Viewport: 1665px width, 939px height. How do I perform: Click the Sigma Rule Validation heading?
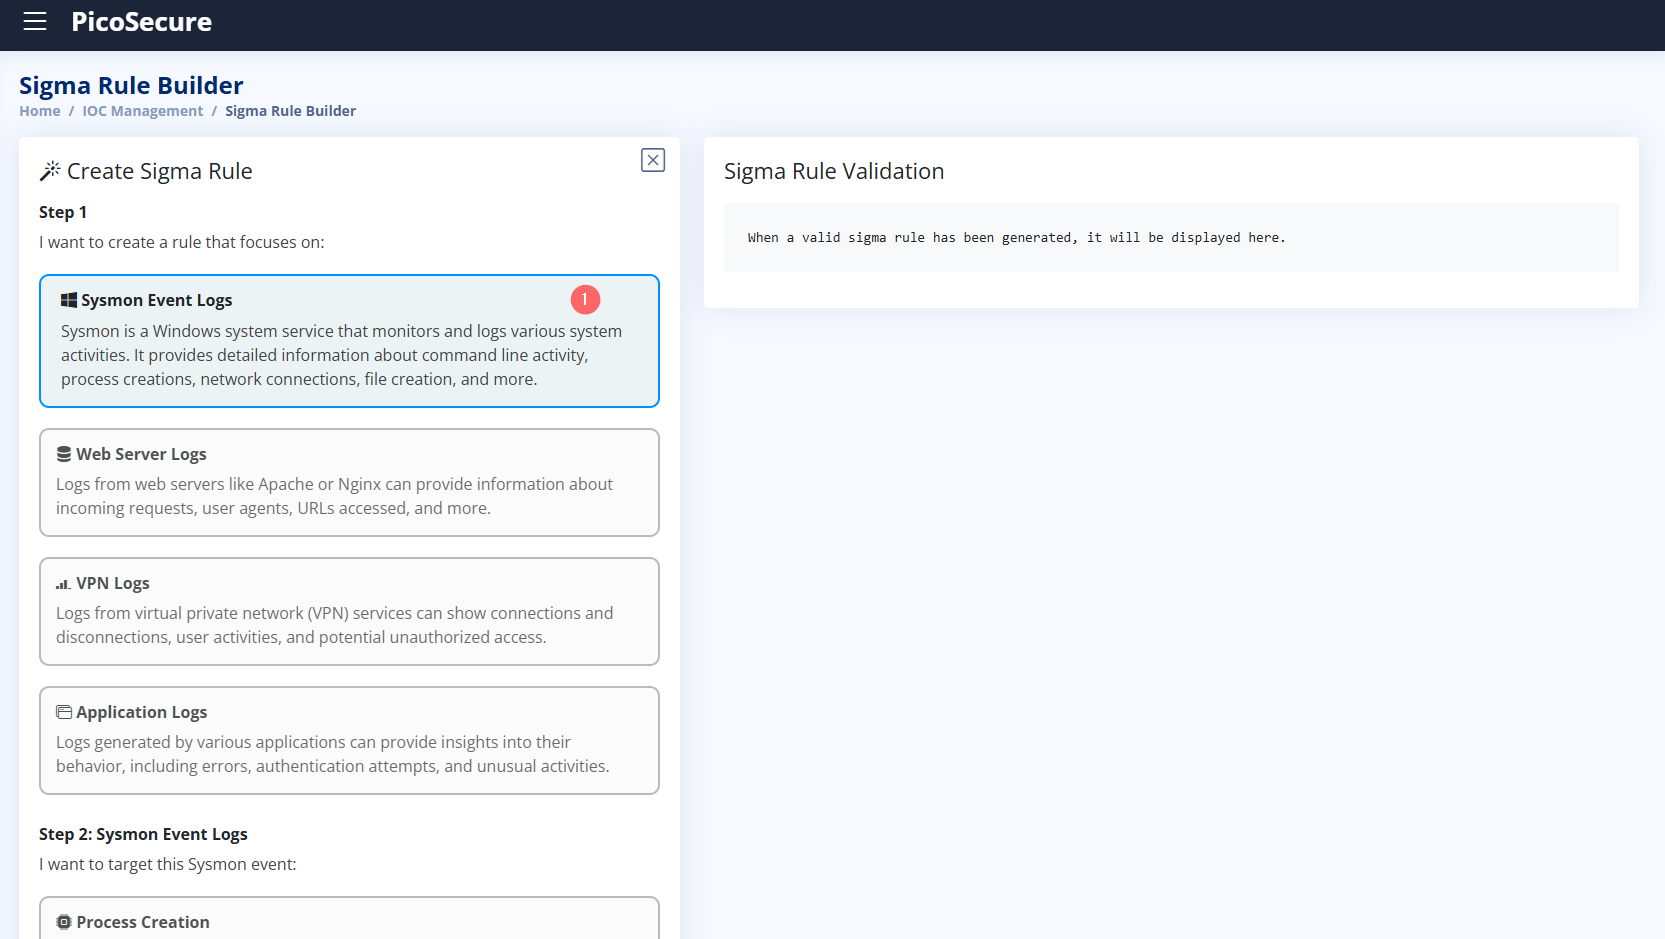pos(834,171)
